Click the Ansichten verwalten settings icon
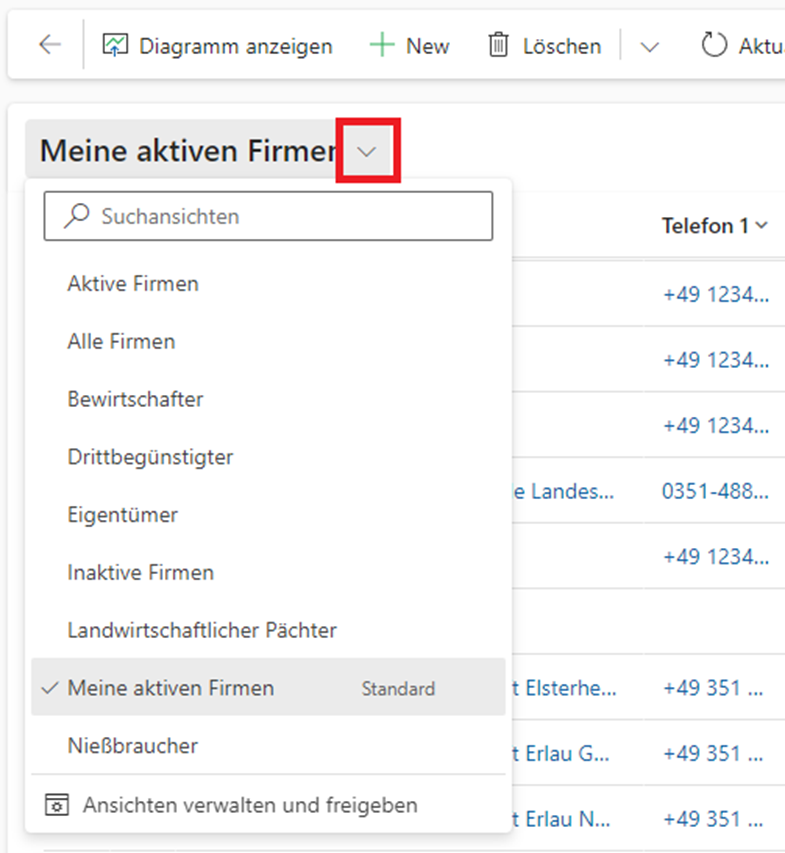 pos(58,805)
